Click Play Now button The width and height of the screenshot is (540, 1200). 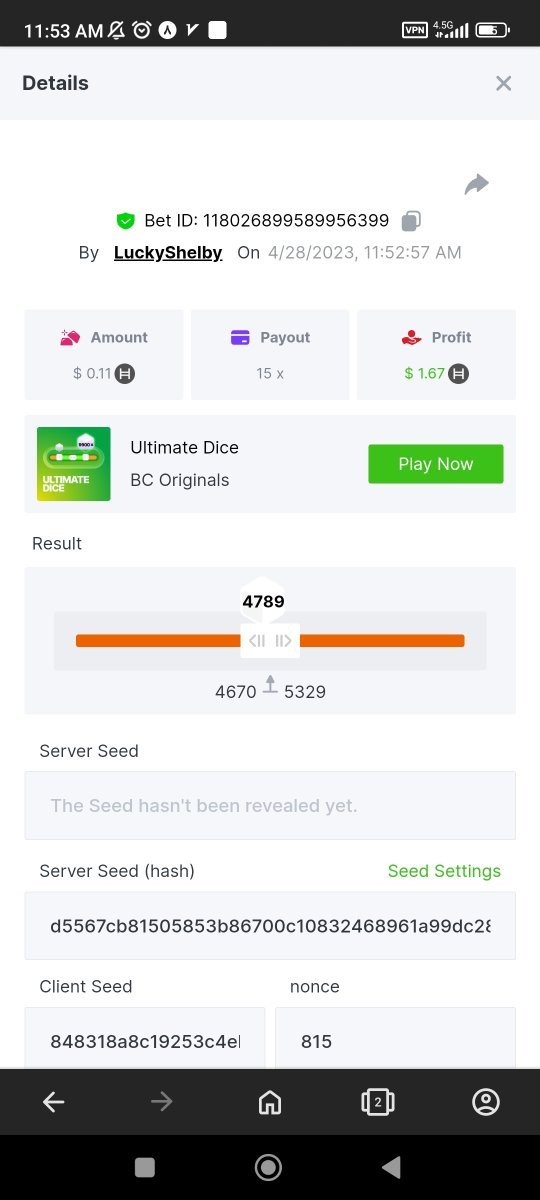point(436,464)
